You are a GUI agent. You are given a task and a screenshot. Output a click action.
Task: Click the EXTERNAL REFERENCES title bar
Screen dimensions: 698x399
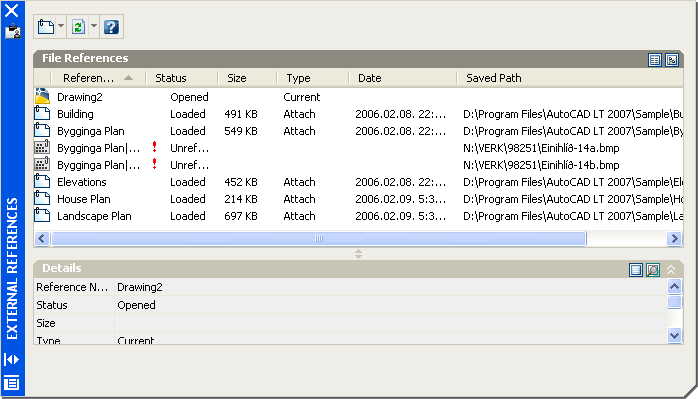point(12,268)
